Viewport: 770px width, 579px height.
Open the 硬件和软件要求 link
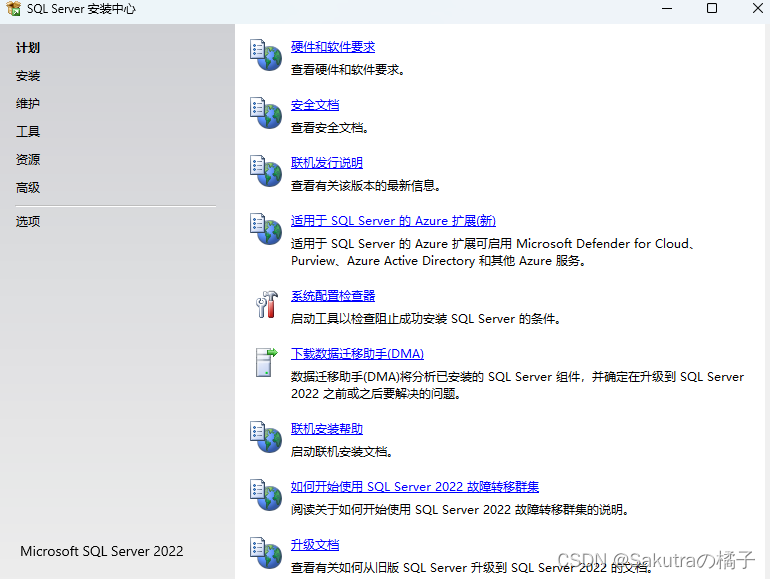[333, 47]
